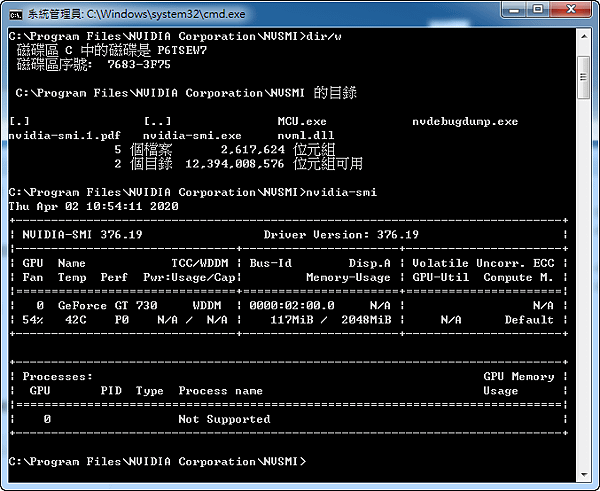600x491 pixels.
Task: Click the Volatile Uncorr. ECC column header
Action: (483, 263)
